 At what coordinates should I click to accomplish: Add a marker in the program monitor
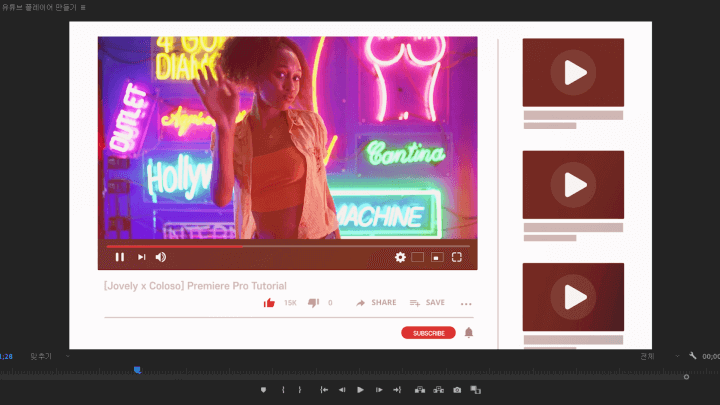click(263, 390)
